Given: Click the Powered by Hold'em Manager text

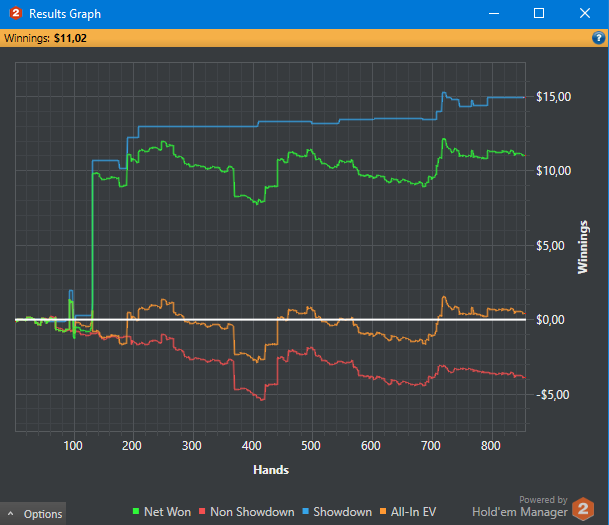Looking at the screenshot, I should tap(520, 507).
